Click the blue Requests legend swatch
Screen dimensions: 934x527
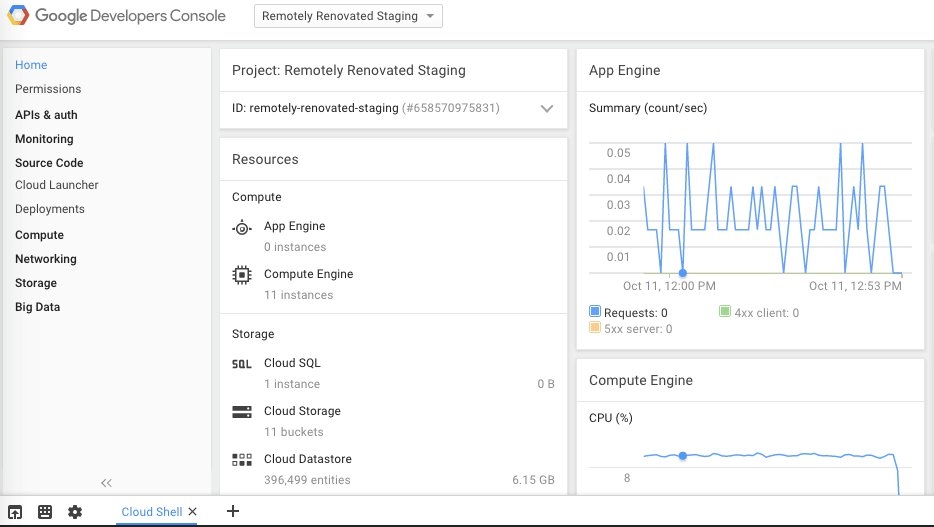[594, 311]
